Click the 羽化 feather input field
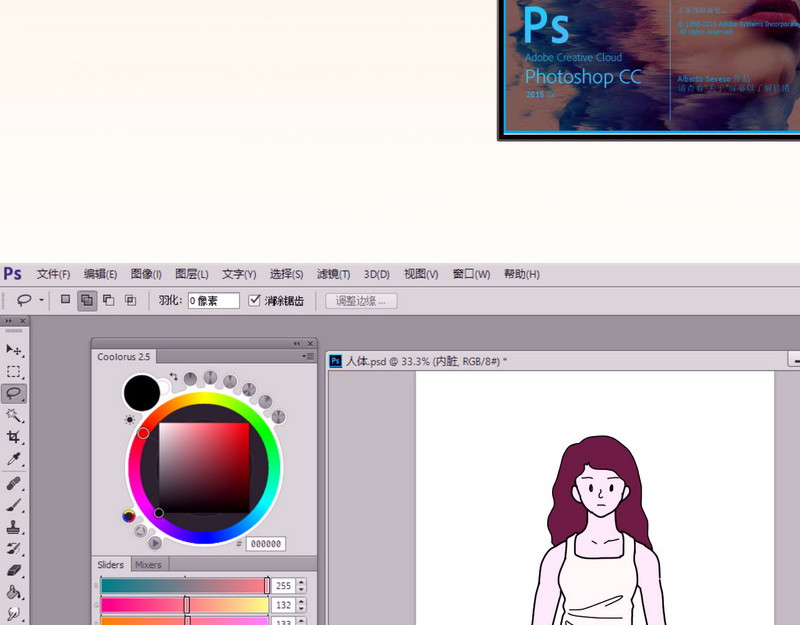This screenshot has width=800, height=625. pos(213,301)
